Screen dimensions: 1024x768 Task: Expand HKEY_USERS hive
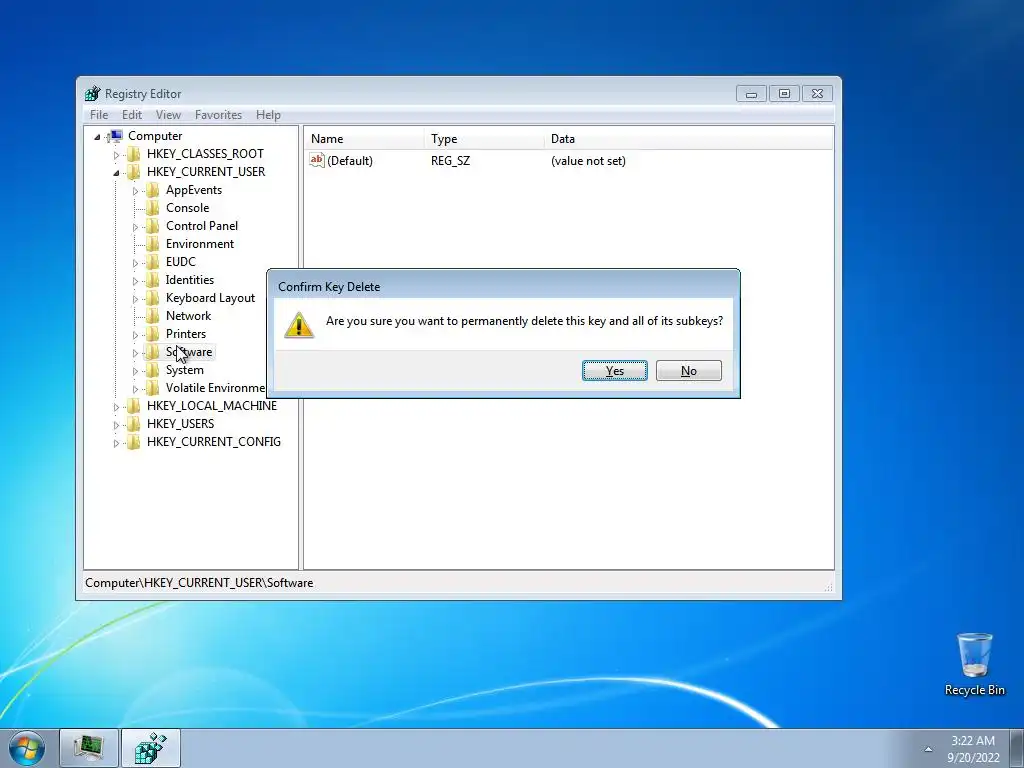click(x=116, y=424)
